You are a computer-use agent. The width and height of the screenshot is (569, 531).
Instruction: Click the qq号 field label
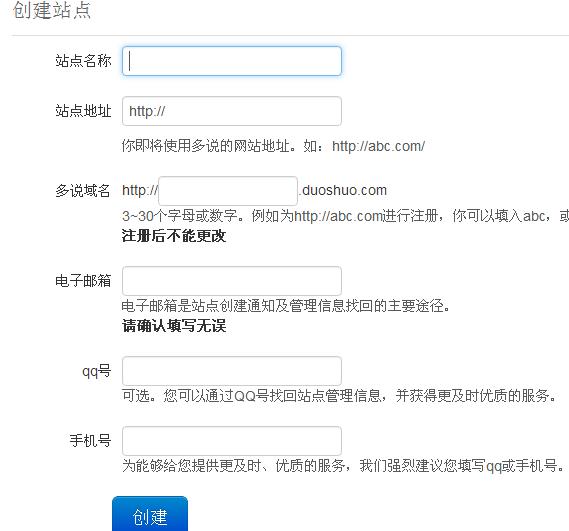tap(97, 371)
